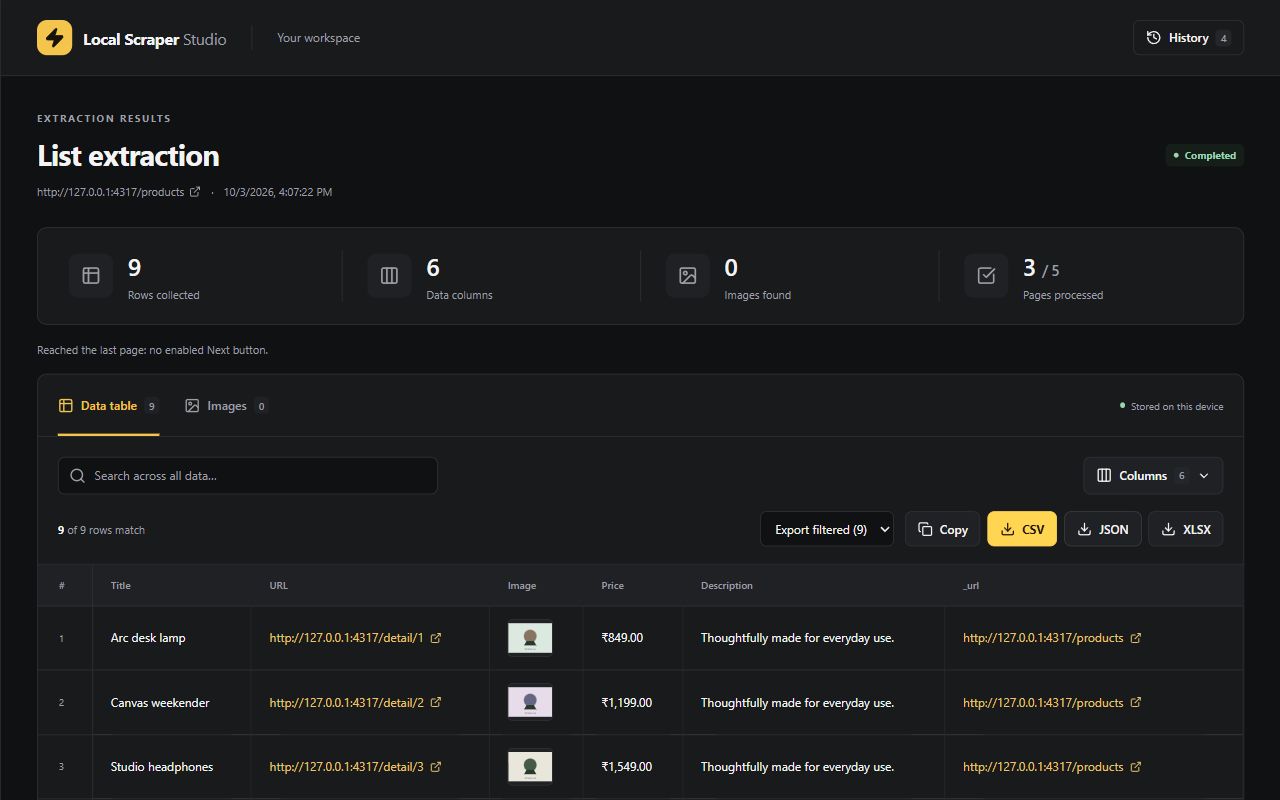Image resolution: width=1280 pixels, height=800 pixels.
Task: Export results as XLSX
Action: (x=1186, y=530)
